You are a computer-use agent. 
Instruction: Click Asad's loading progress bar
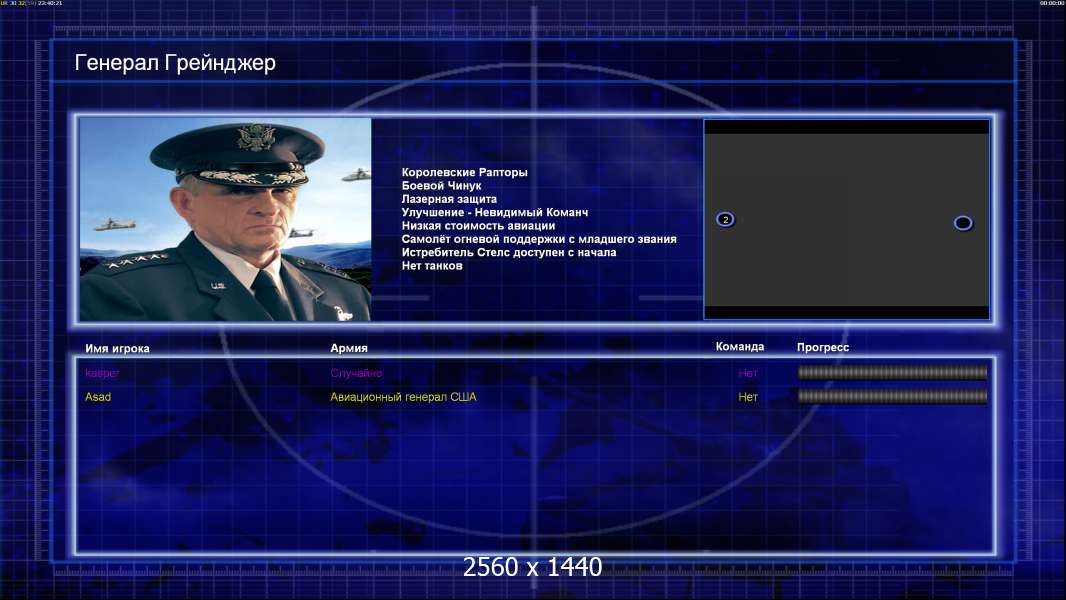(x=892, y=396)
